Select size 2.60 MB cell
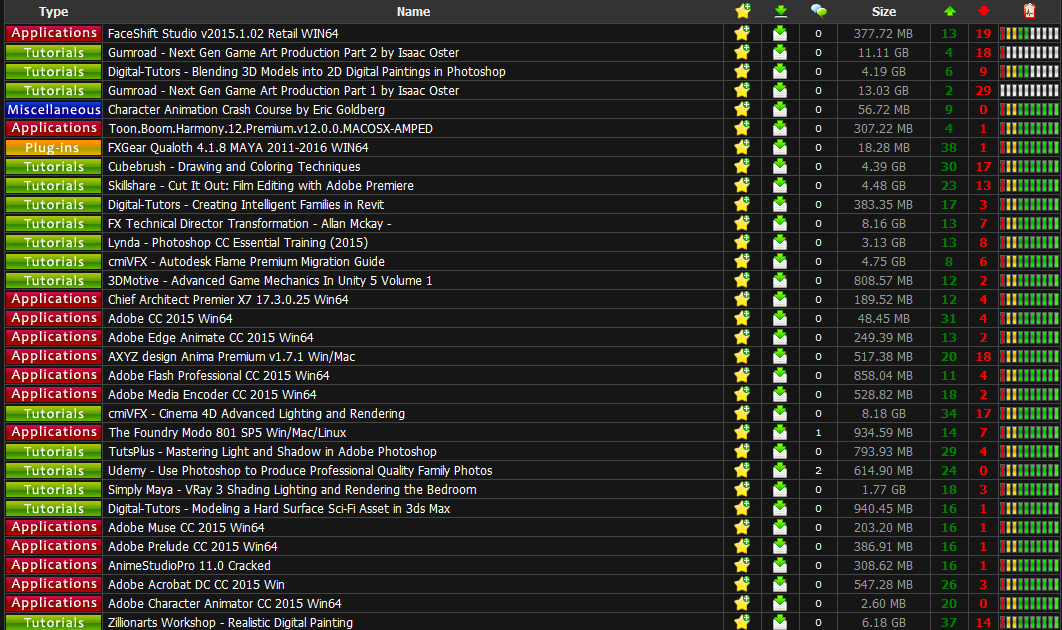Image resolution: width=1062 pixels, height=630 pixels. (883, 602)
